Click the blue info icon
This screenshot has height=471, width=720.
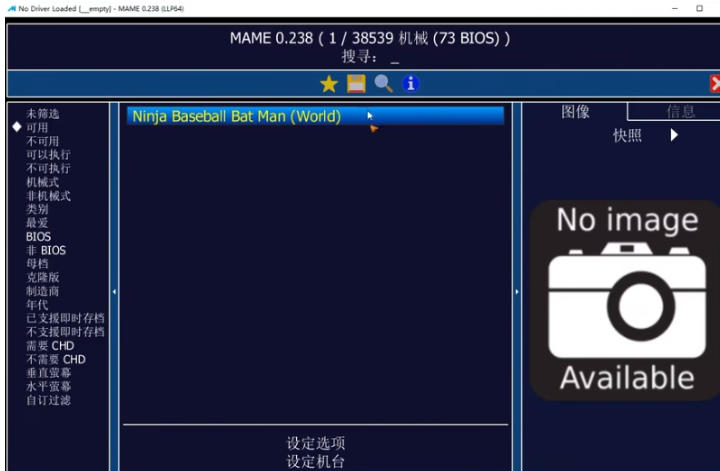click(x=410, y=84)
